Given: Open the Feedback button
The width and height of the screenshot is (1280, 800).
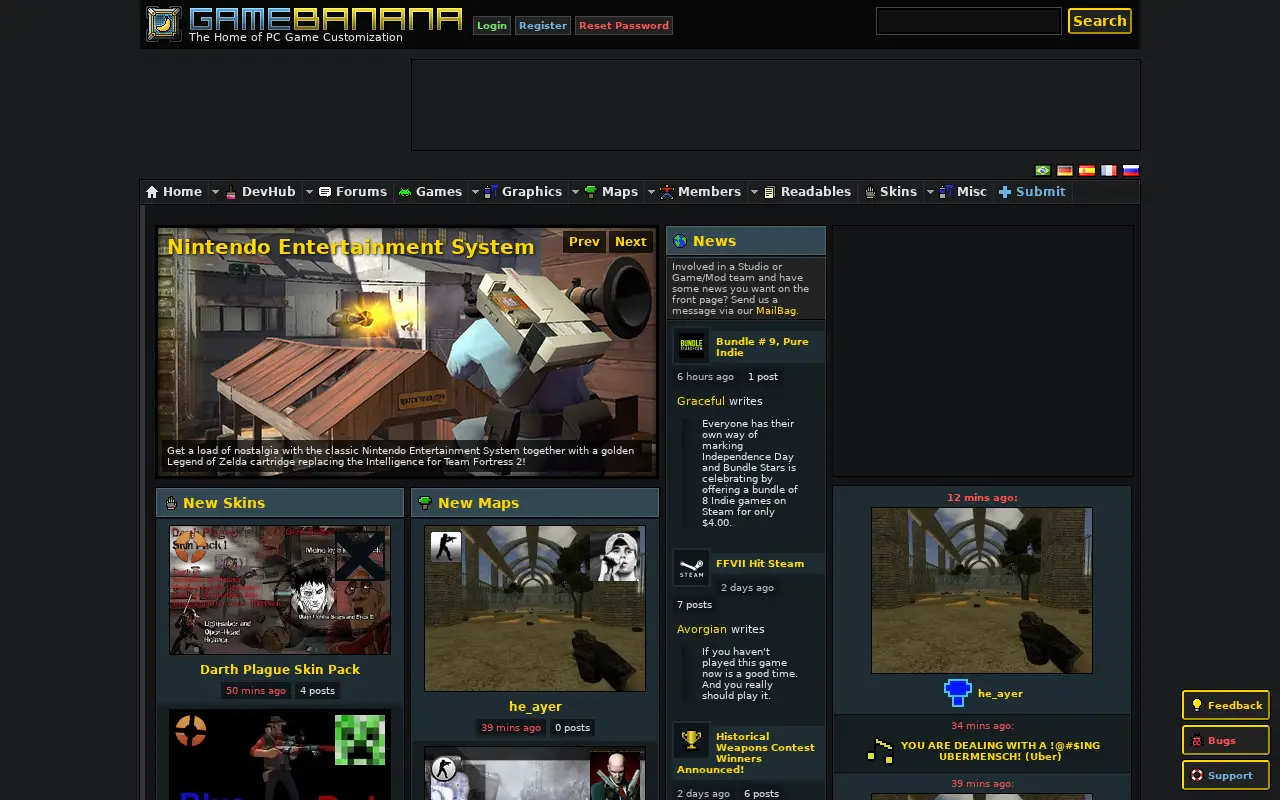Looking at the screenshot, I should (1226, 705).
